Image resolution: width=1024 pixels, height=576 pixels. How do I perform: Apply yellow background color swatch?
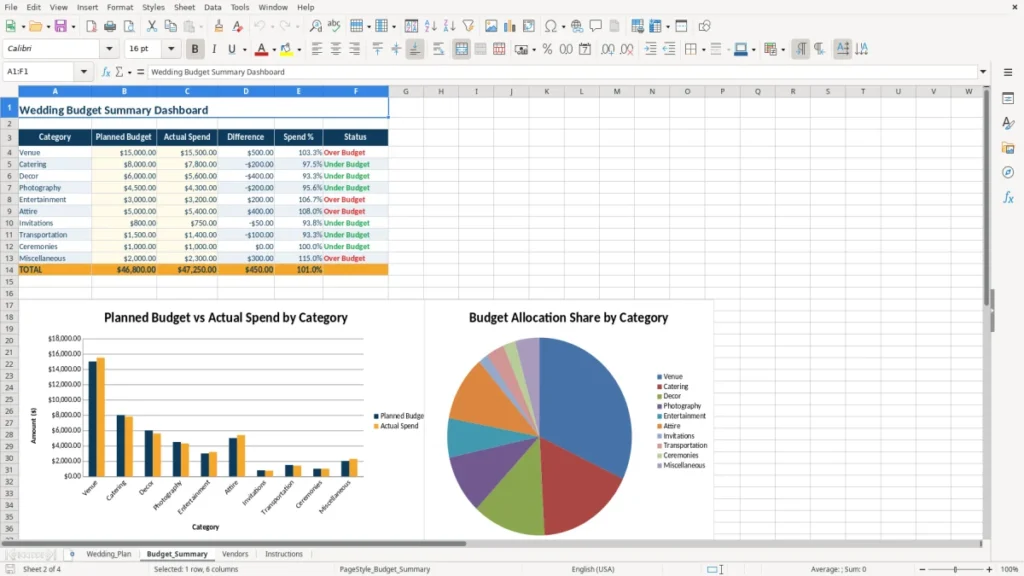pyautogui.click(x=286, y=49)
